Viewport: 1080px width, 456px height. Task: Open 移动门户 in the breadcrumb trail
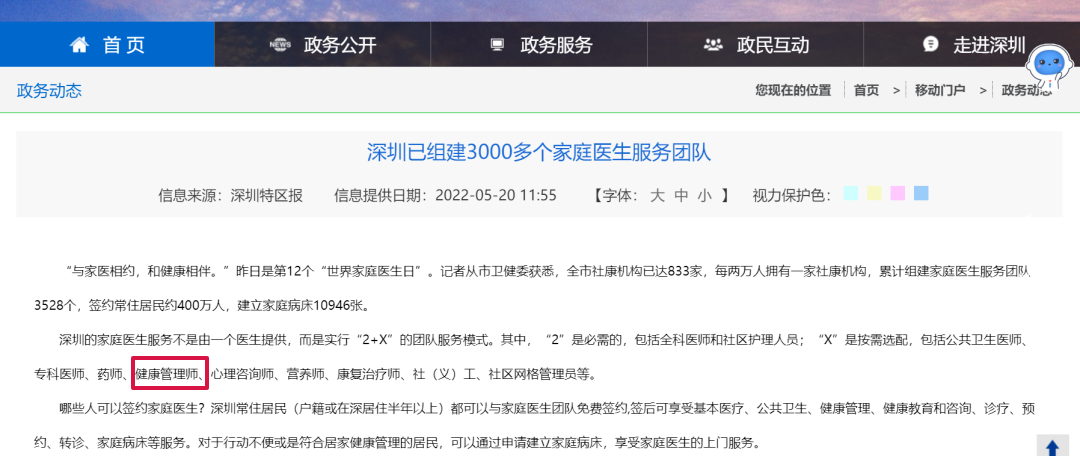click(939, 90)
